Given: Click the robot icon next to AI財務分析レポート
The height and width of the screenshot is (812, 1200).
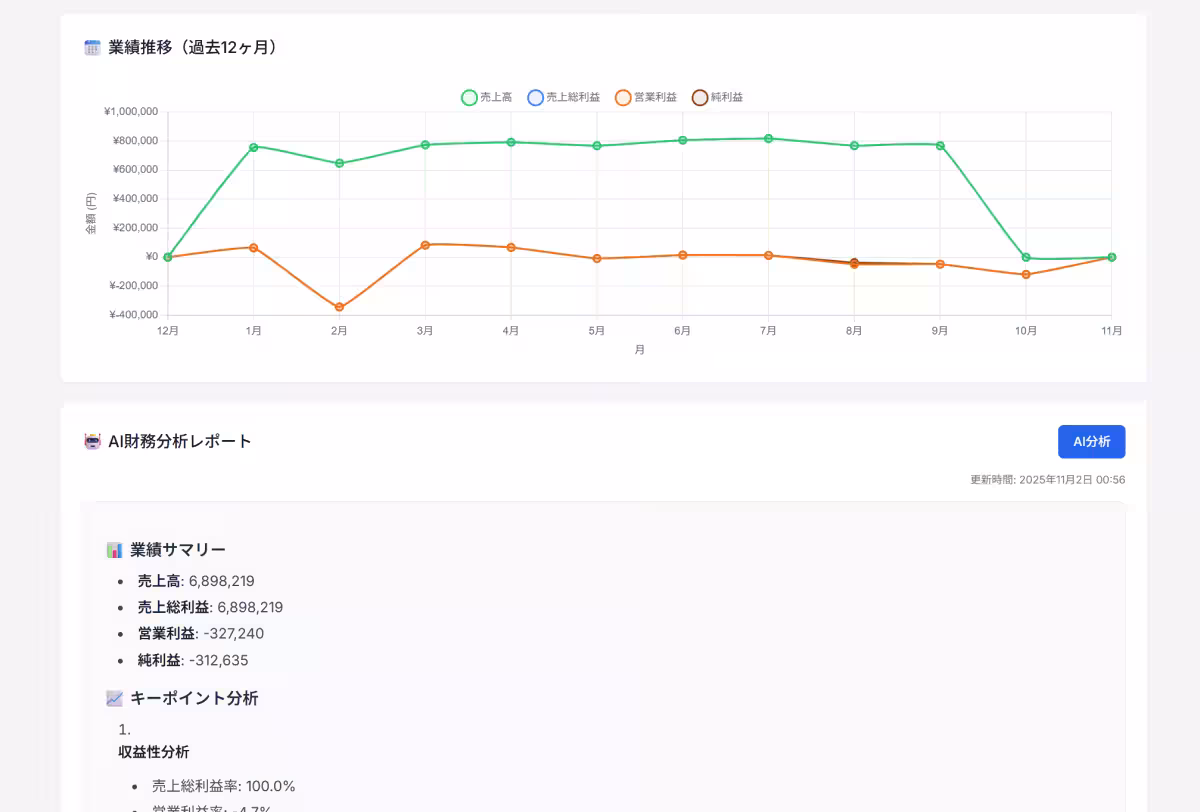Looking at the screenshot, I should click(x=91, y=441).
